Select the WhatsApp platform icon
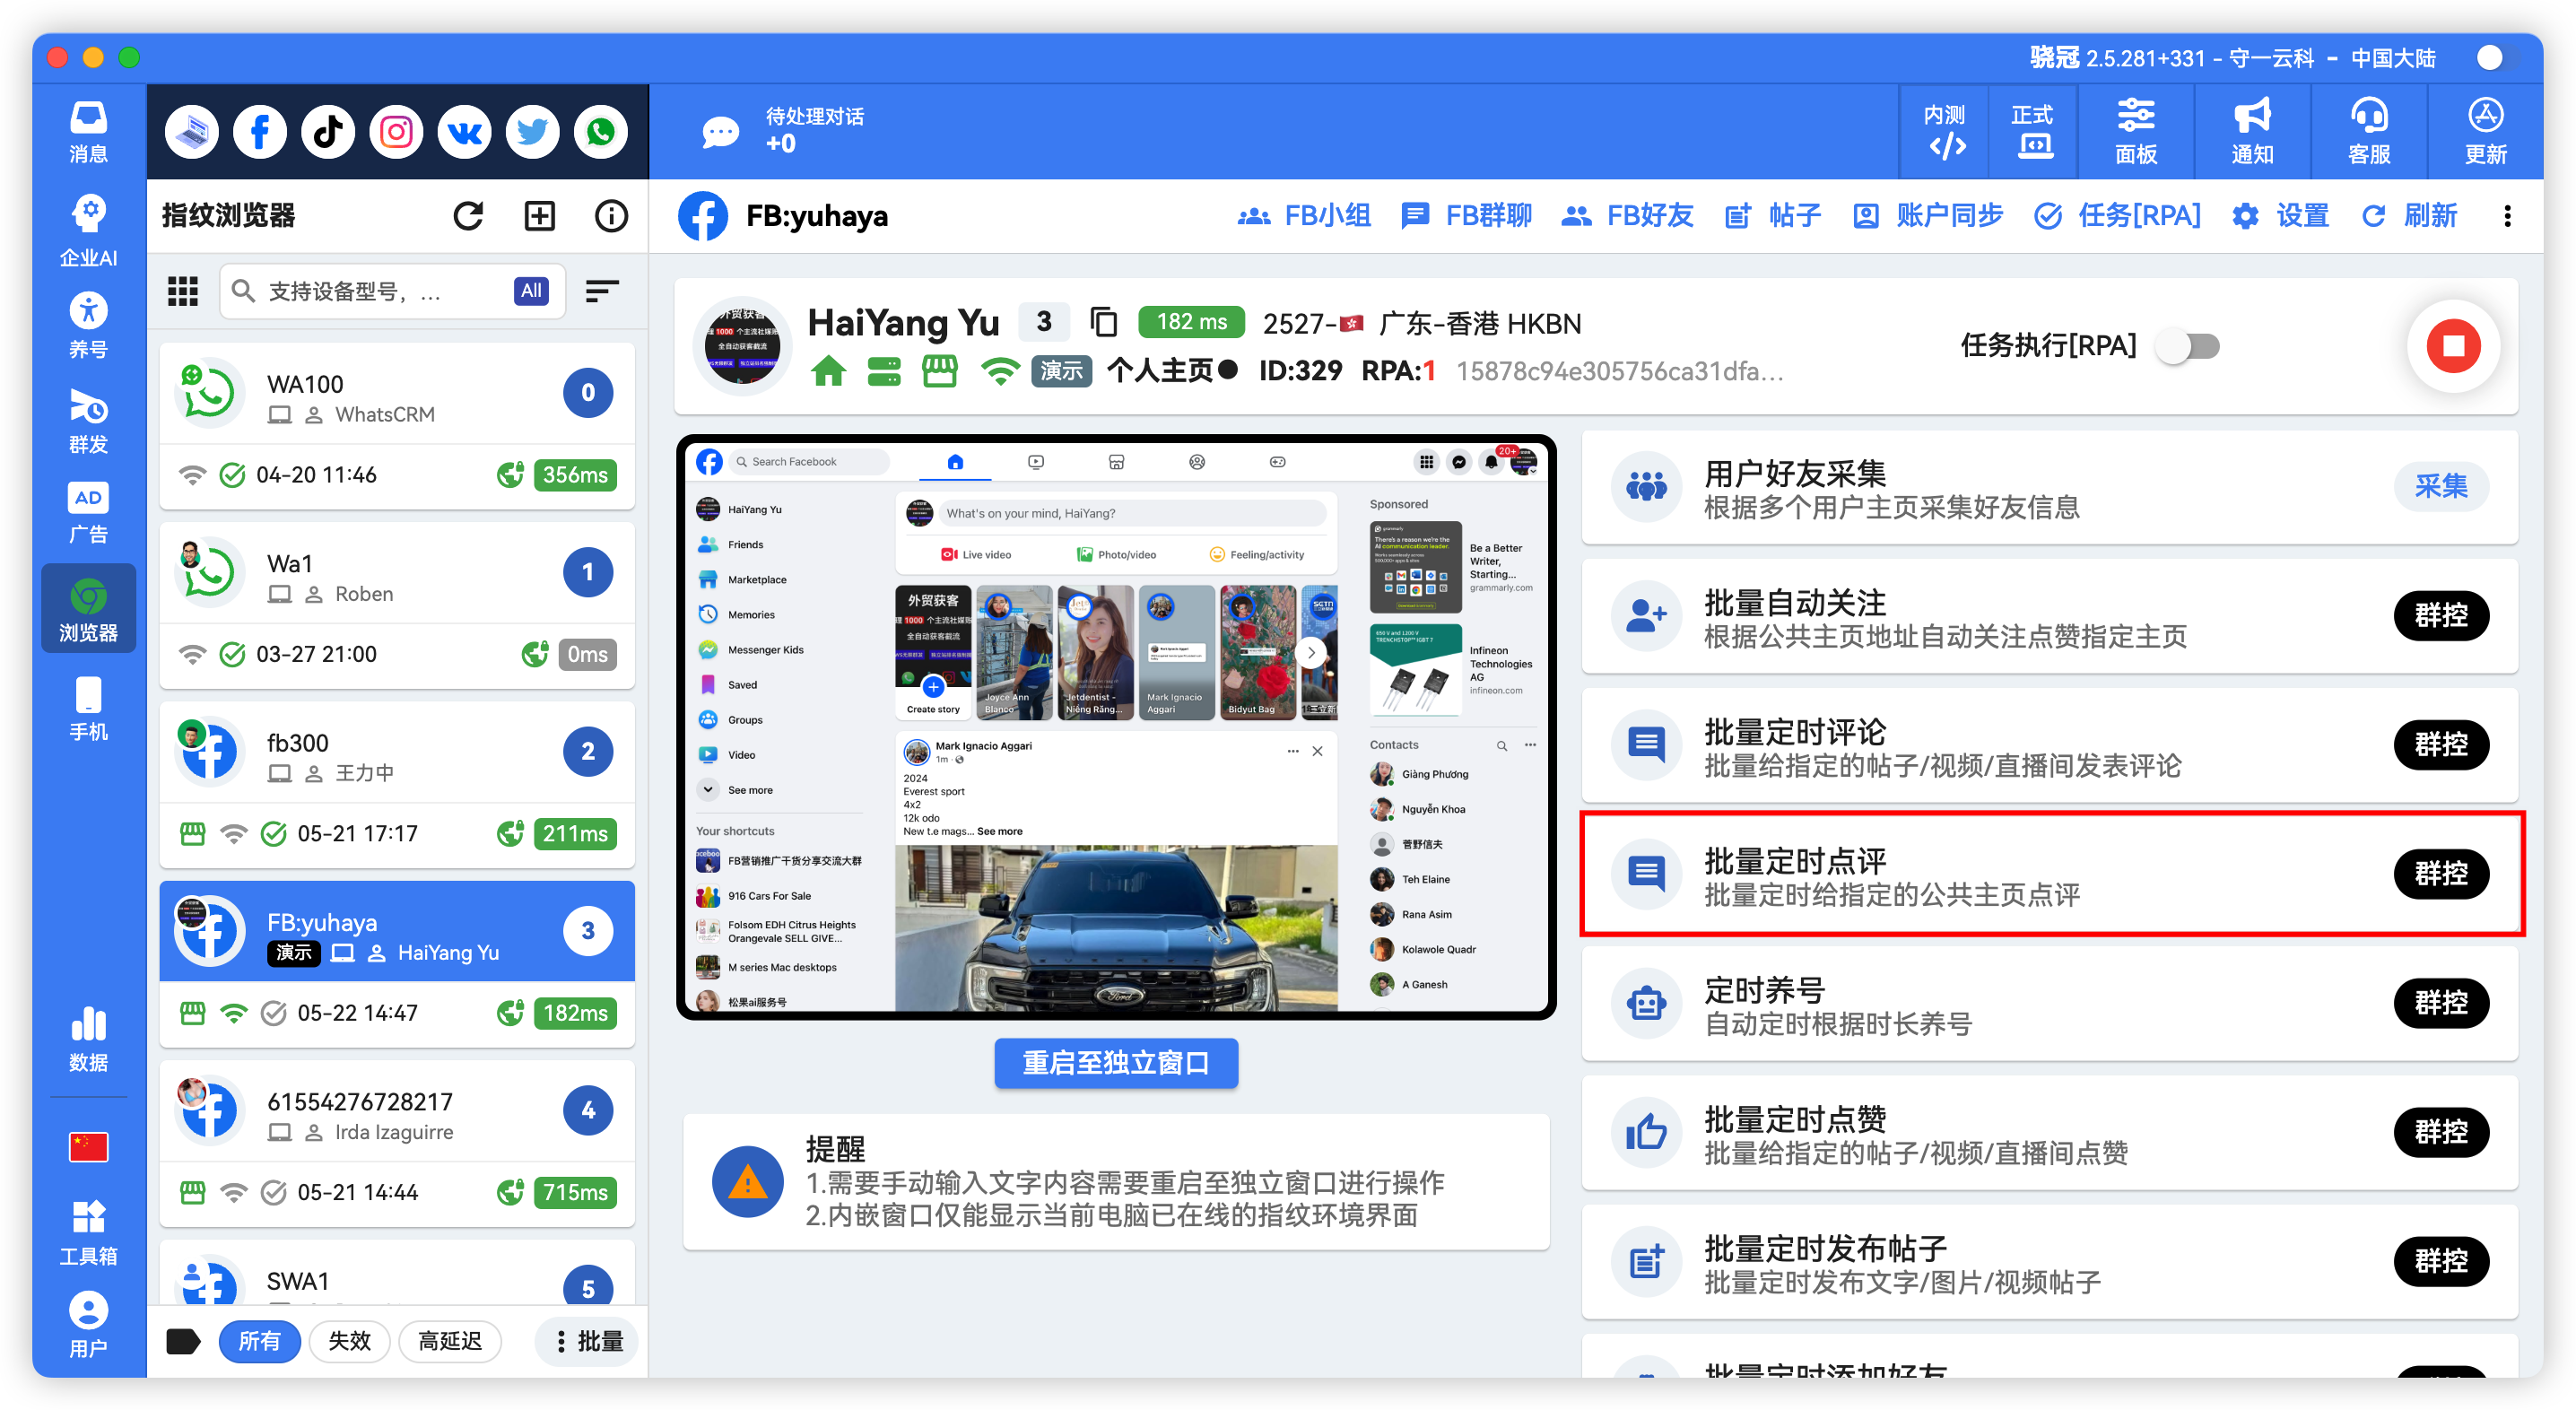The image size is (2576, 1410). (600, 131)
